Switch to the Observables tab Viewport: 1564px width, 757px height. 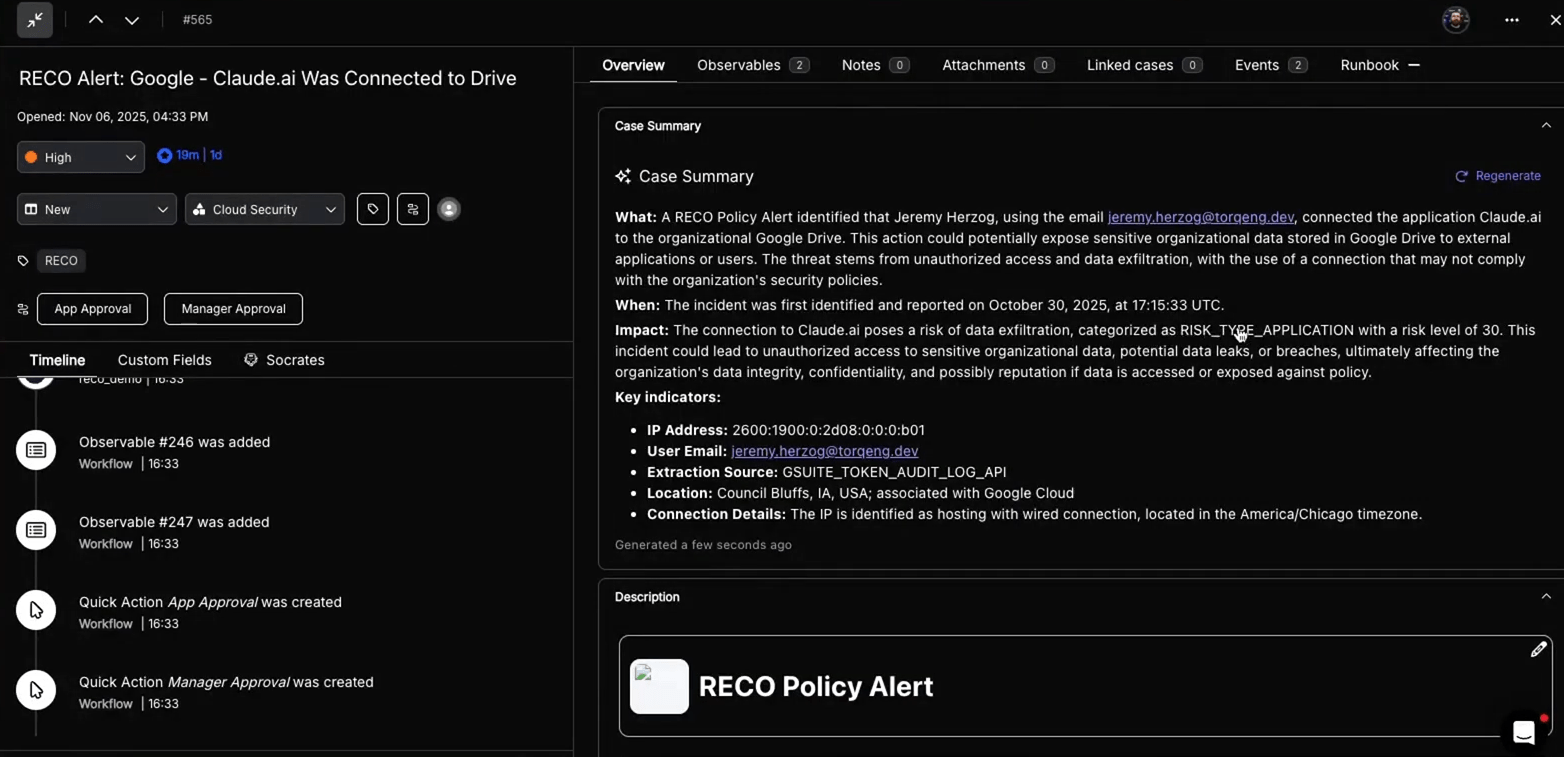[752, 65]
